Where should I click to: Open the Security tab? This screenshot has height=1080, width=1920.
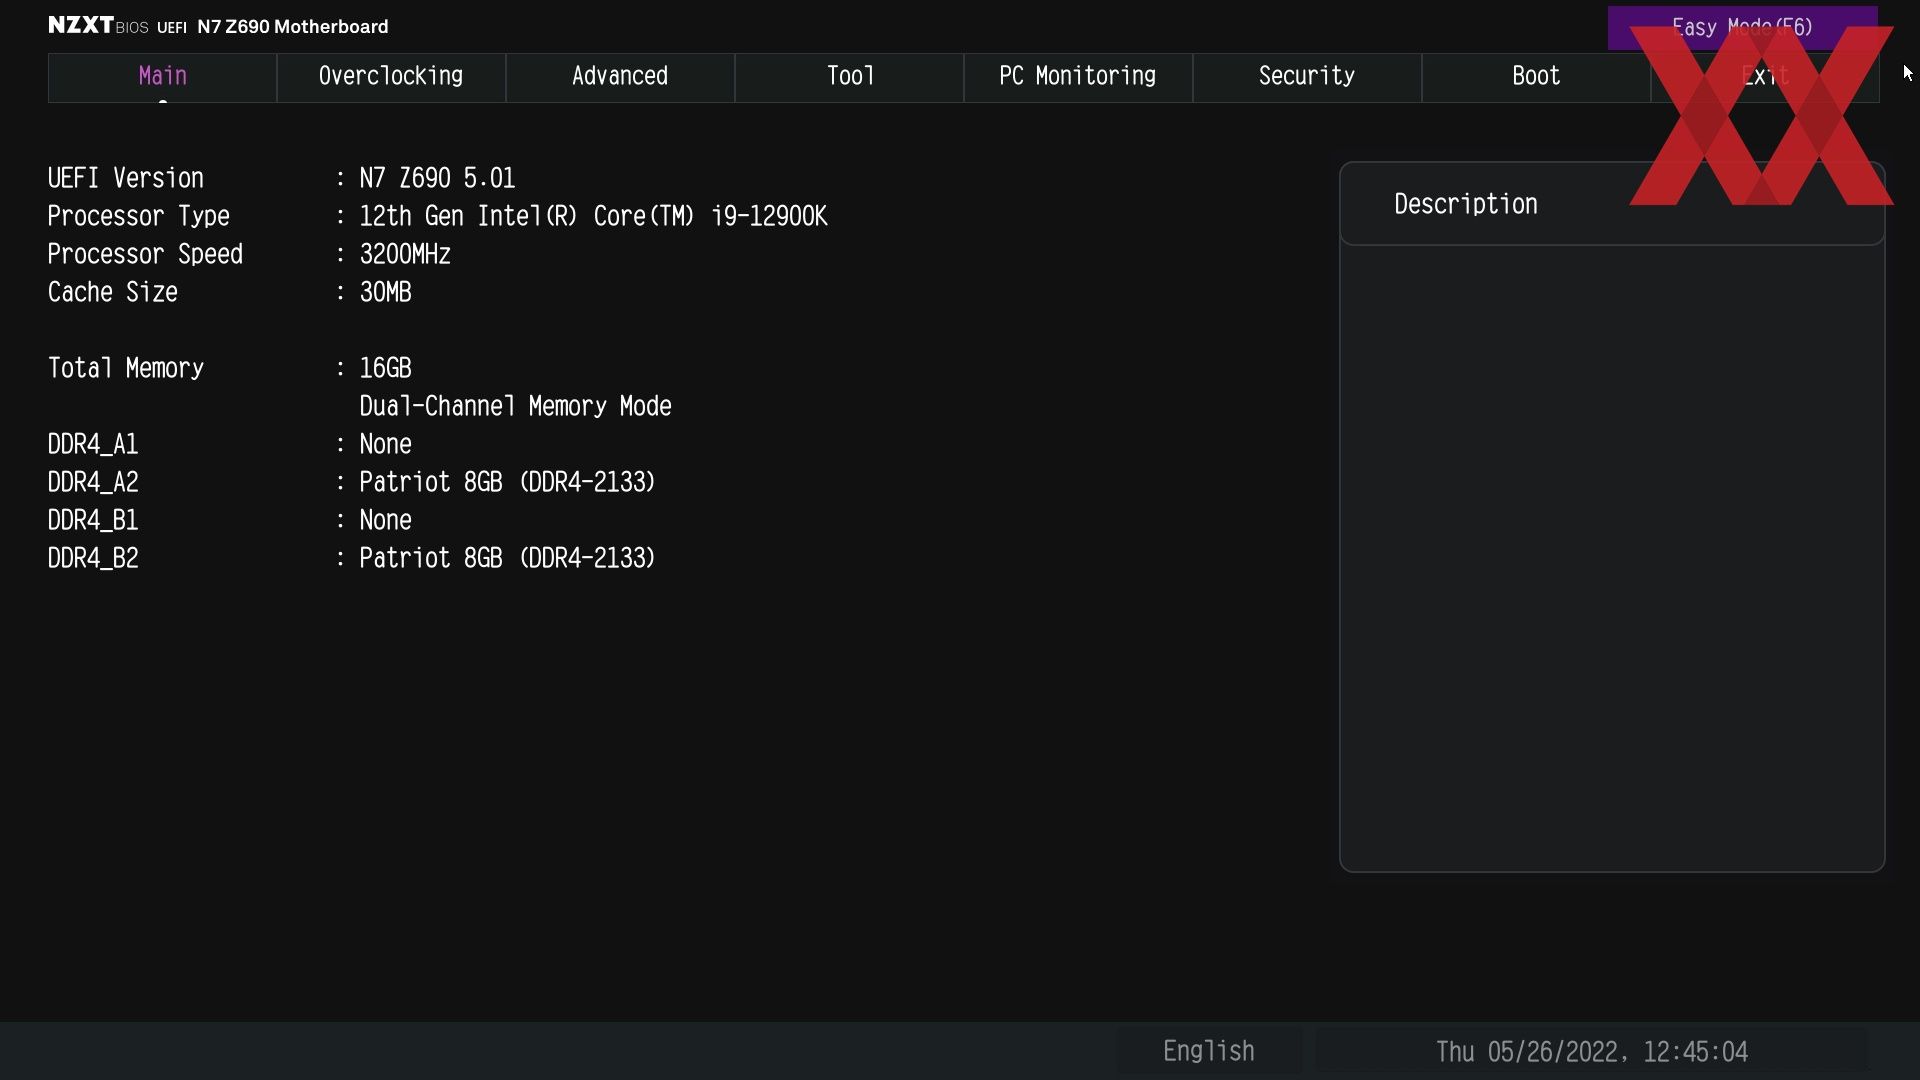point(1307,77)
